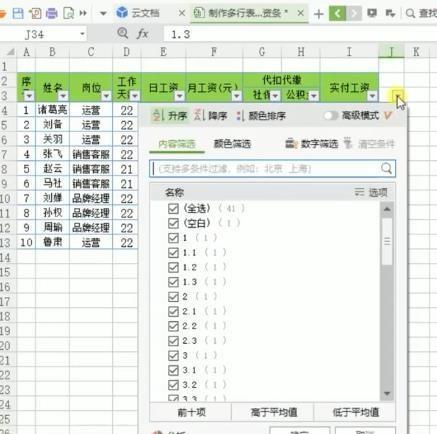
Task: Click the Print icon
Action: pyautogui.click(x=52, y=13)
